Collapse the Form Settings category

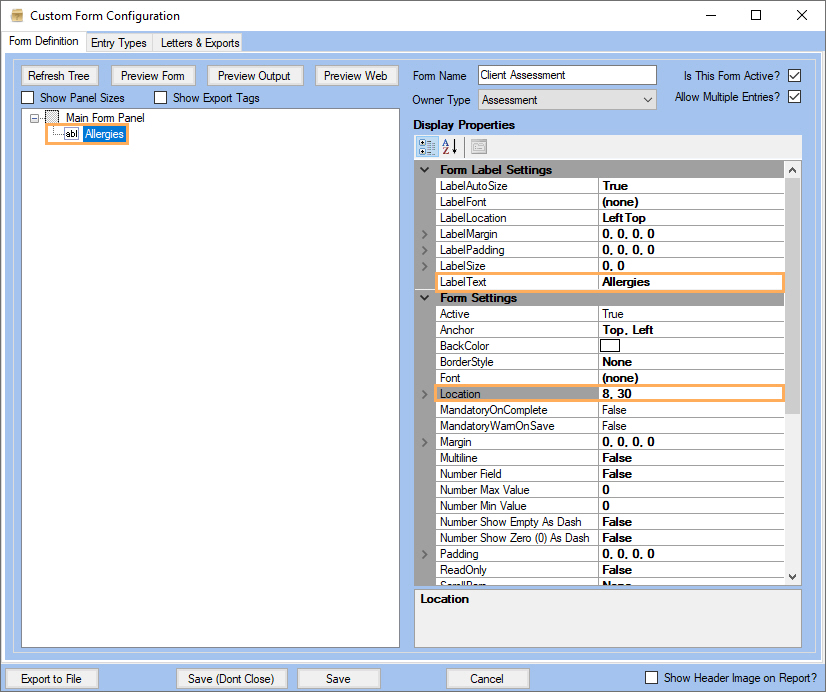[x=425, y=298]
